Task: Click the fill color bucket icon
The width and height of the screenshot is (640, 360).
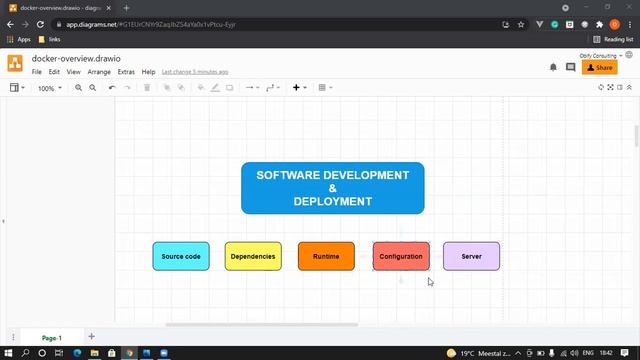Action: point(200,88)
